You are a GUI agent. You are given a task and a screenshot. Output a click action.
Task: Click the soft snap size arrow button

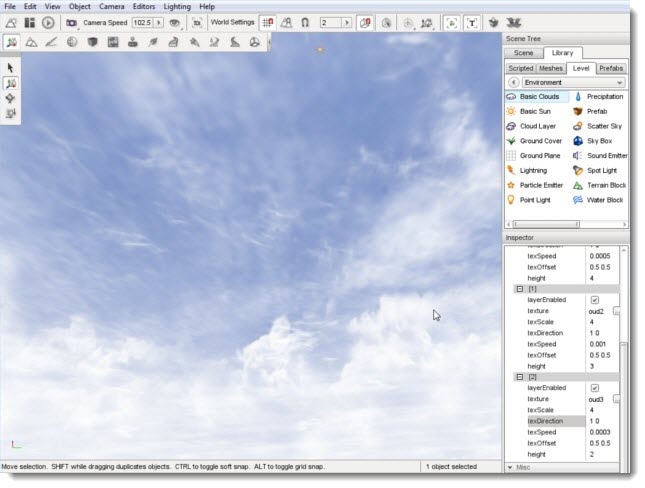(347, 23)
